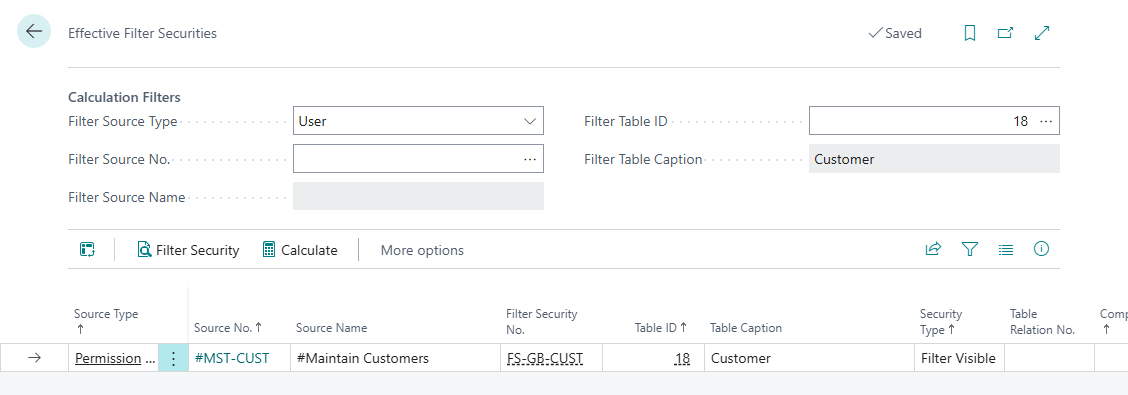Click the Filter Source No. lookup ellipsis
The image size is (1128, 395).
tap(529, 159)
